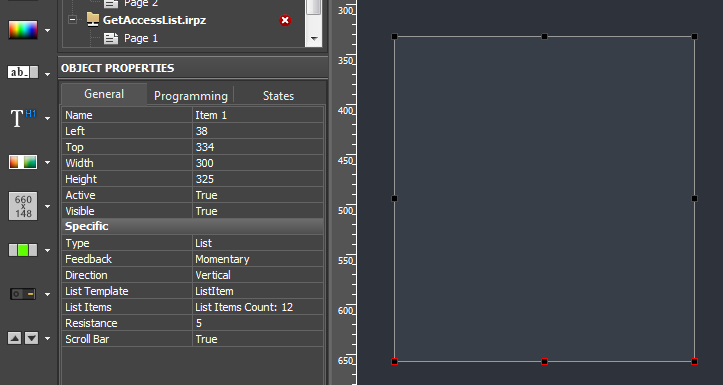Screen dimensions: 723x385
Task: Click the top-left resize handle of list
Action: [x=394, y=36]
